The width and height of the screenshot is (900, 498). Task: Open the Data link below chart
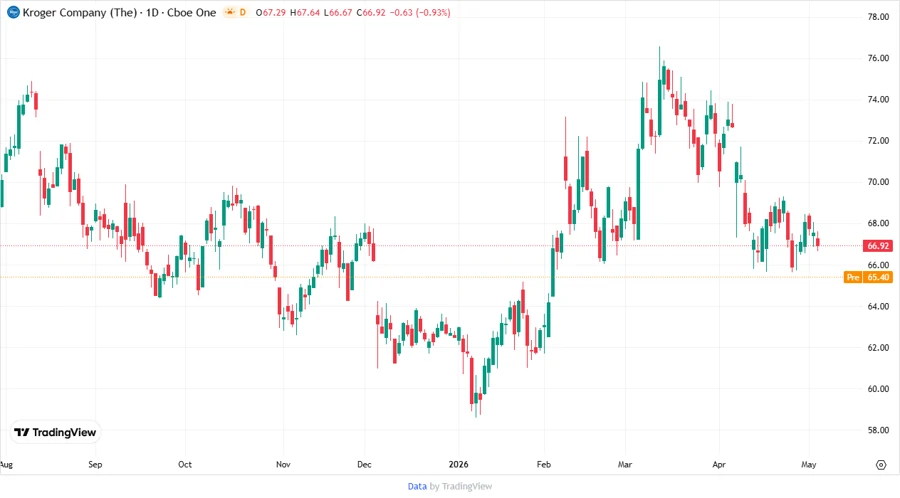(417, 487)
